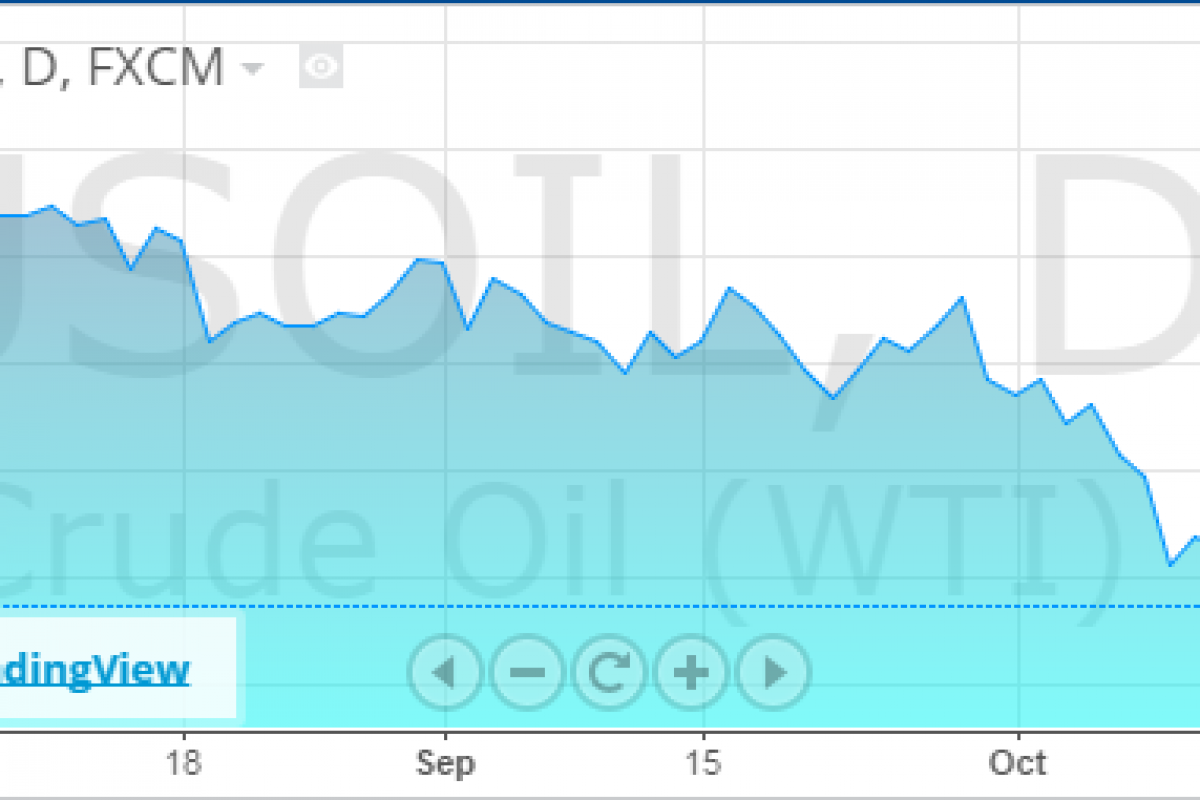Reset the chart view with the circular arrow
Screen dimensions: 1200x800
[610, 672]
